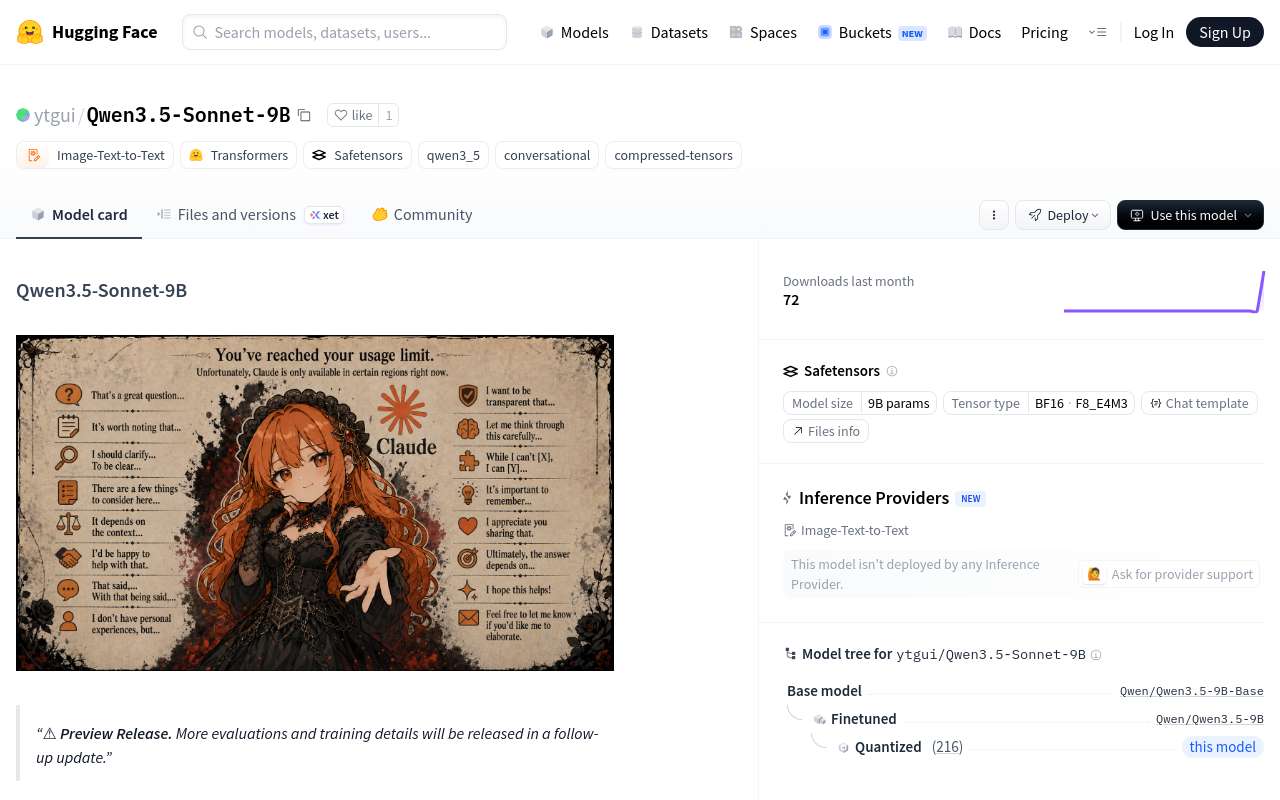This screenshot has height=800, width=1280.
Task: Open the Use this model dropdown
Action: 1190,215
